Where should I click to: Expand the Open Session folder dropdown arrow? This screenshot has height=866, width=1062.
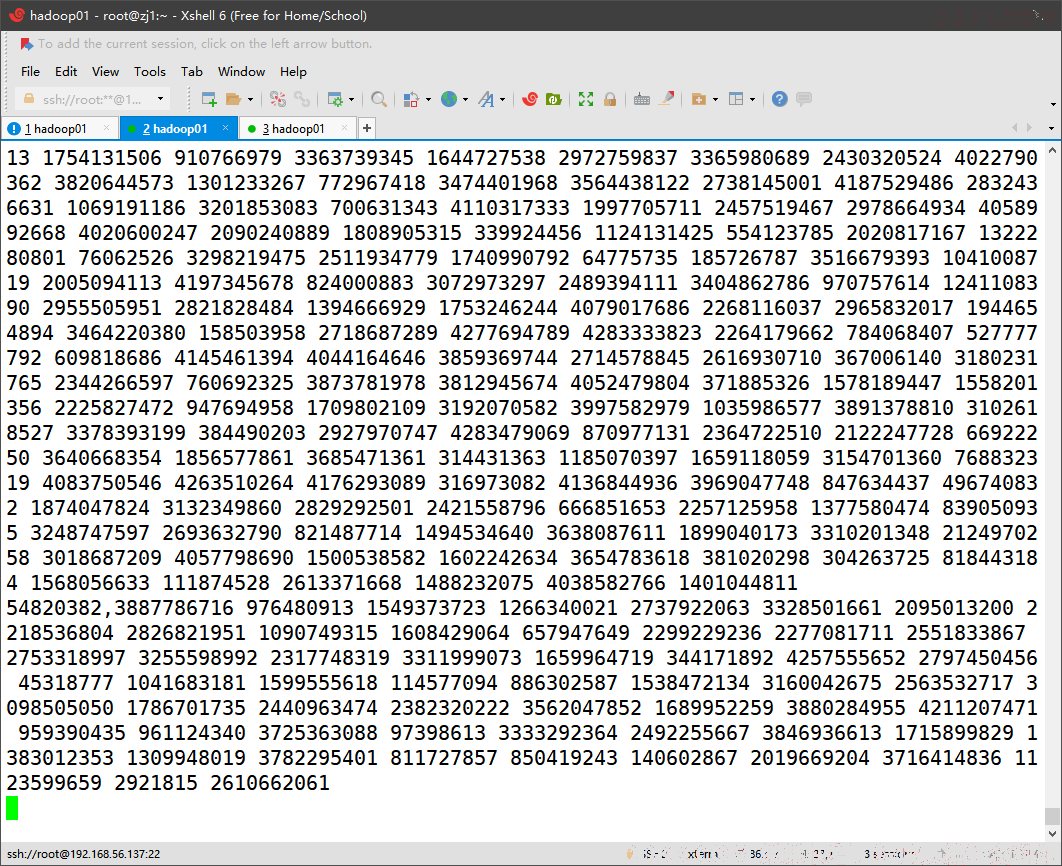click(x=250, y=100)
